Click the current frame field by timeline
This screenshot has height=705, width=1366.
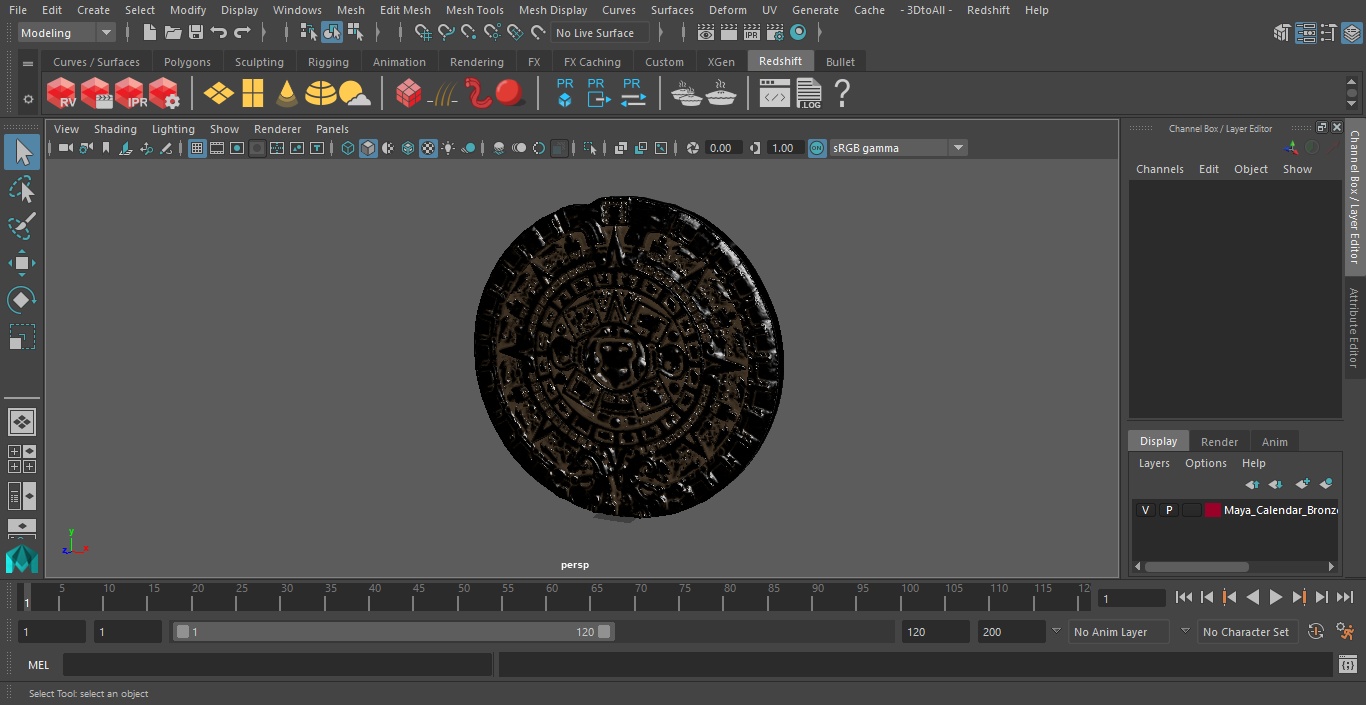coord(1132,598)
